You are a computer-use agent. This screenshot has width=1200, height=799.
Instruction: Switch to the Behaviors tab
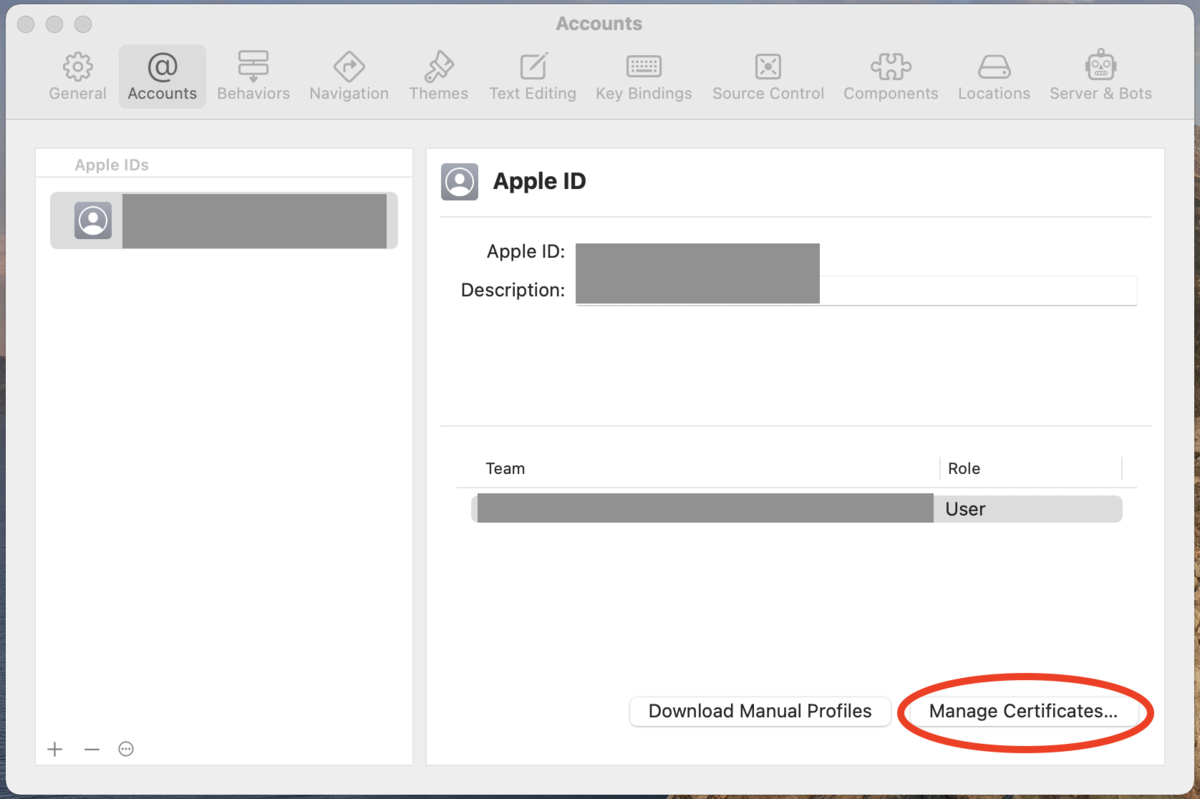click(253, 77)
